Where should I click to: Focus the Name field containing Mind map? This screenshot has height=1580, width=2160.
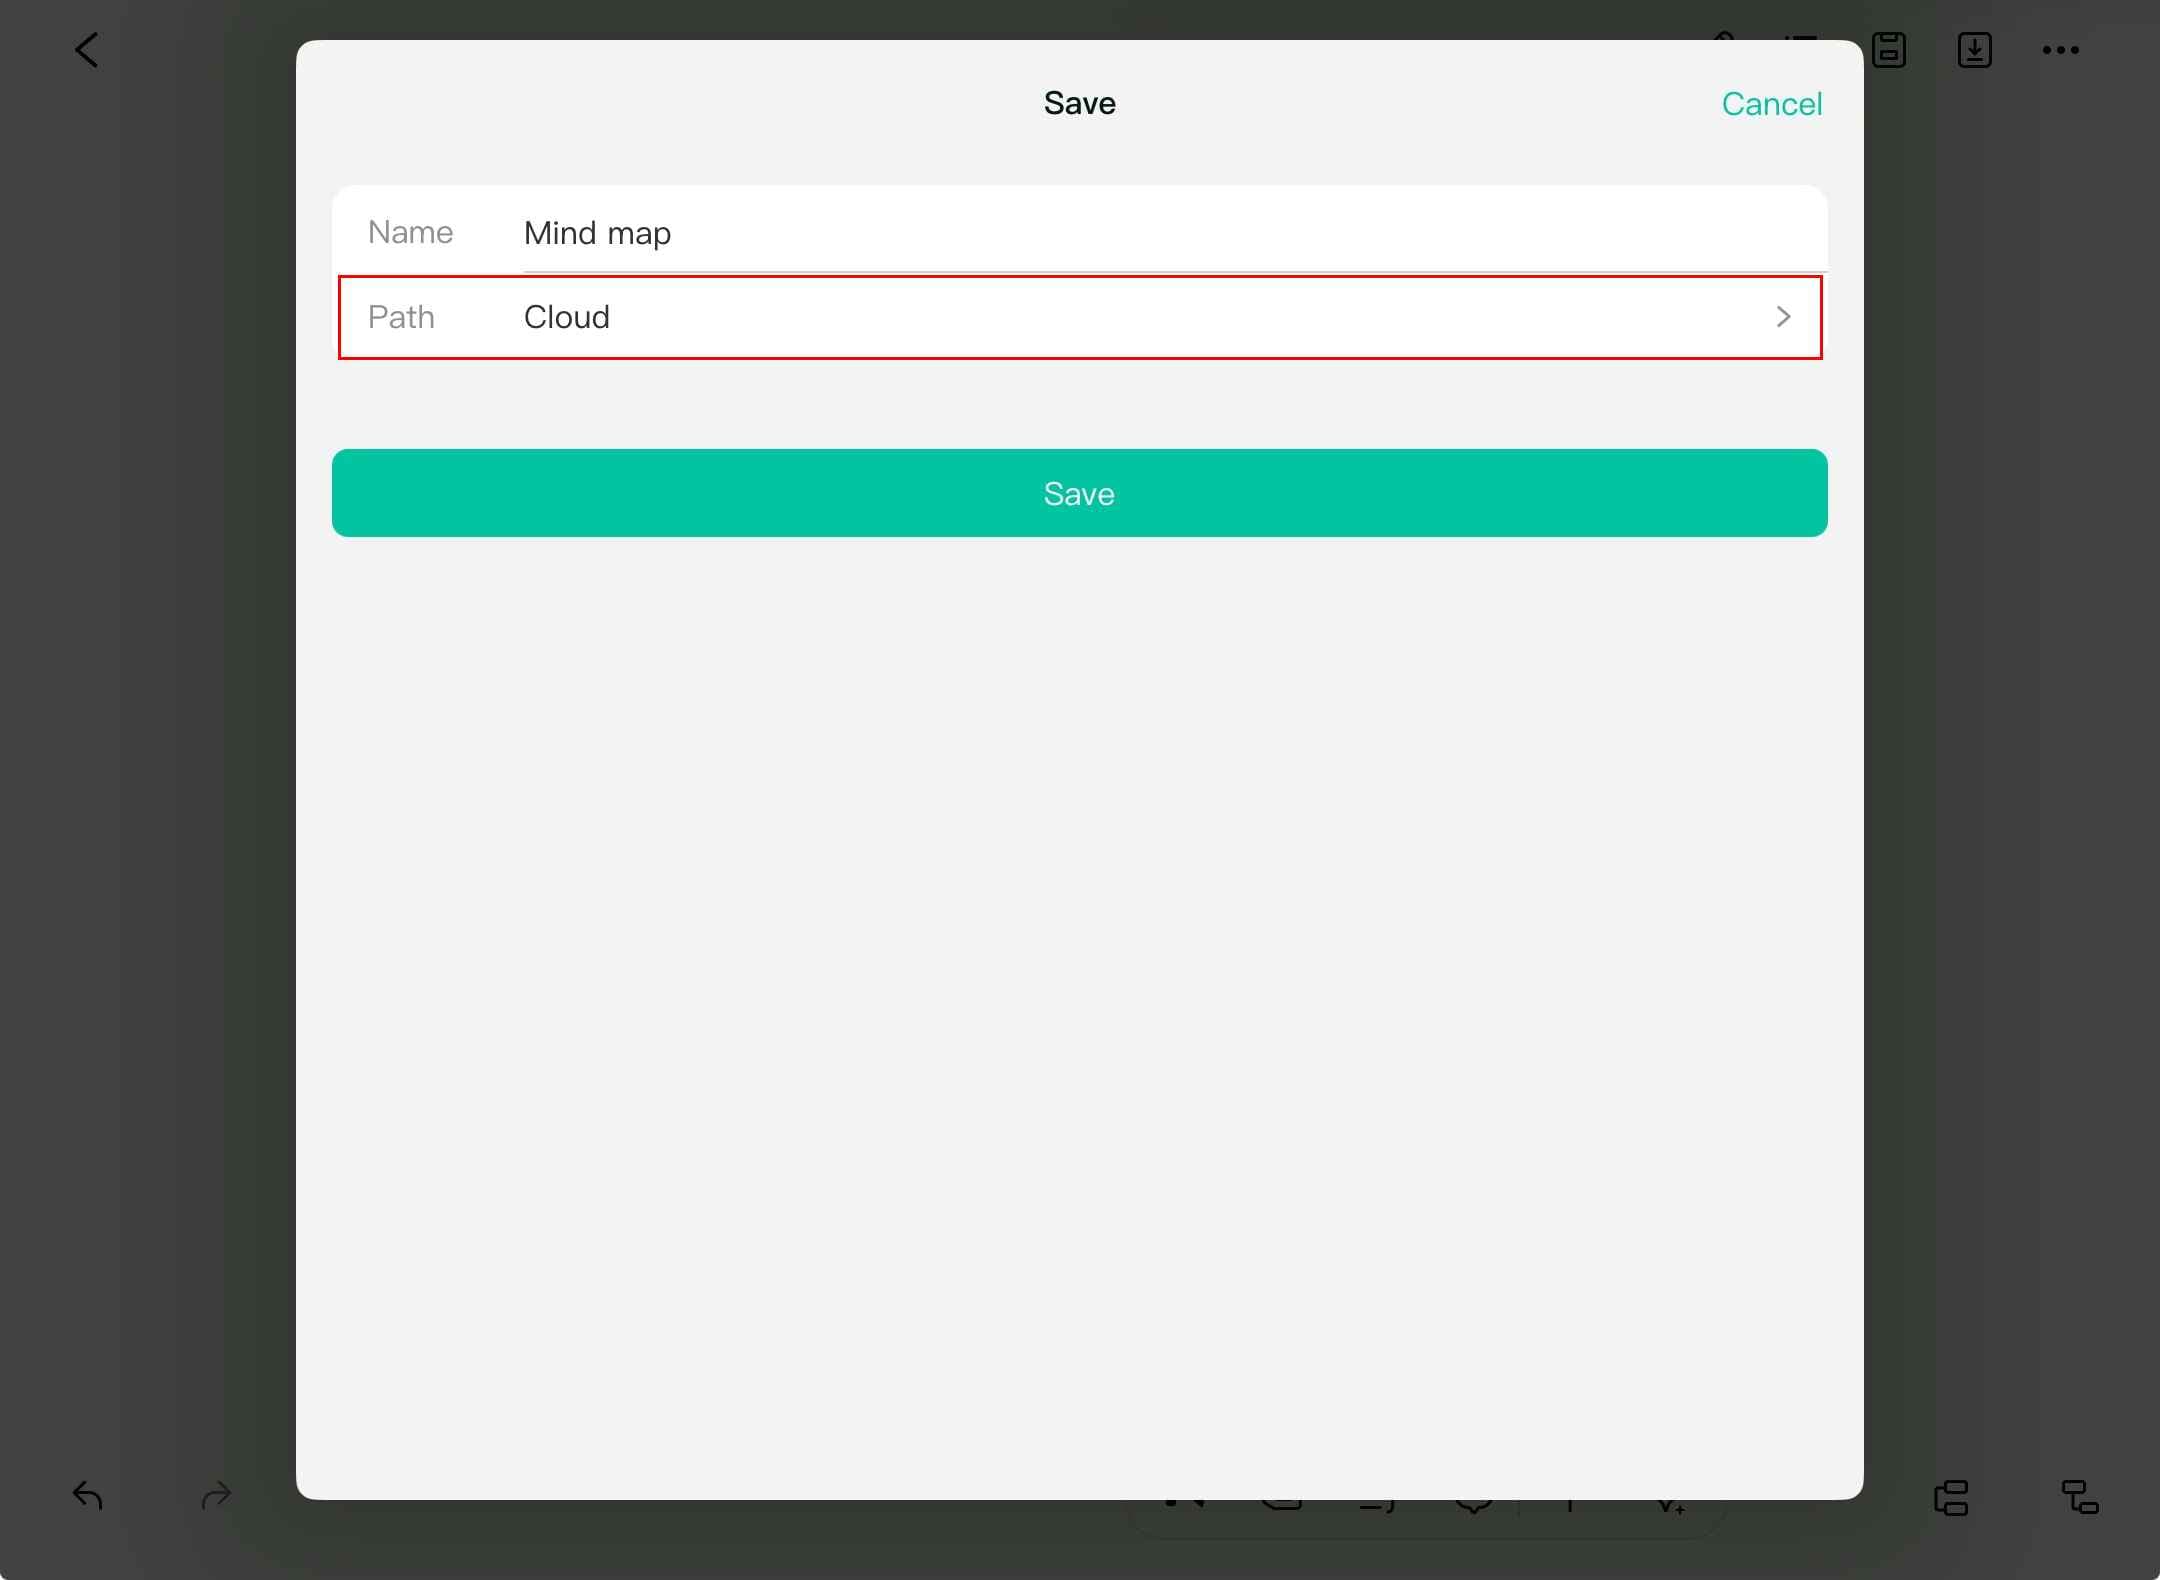pyautogui.click(x=1175, y=232)
